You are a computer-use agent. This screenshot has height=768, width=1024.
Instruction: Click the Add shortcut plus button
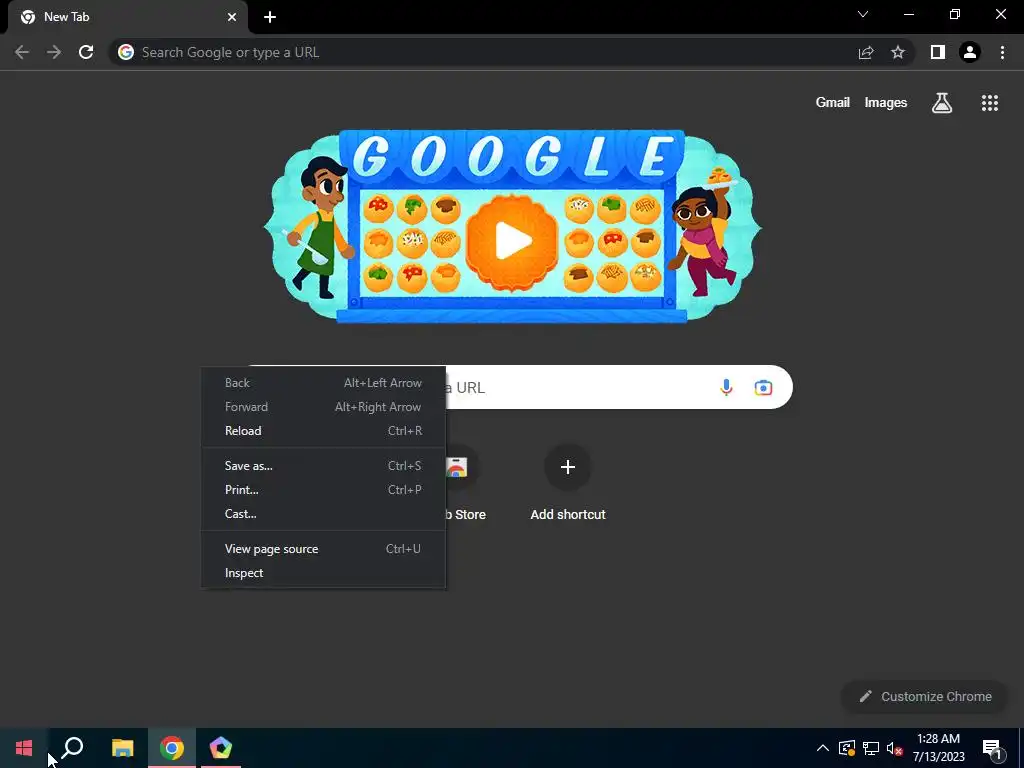[568, 467]
